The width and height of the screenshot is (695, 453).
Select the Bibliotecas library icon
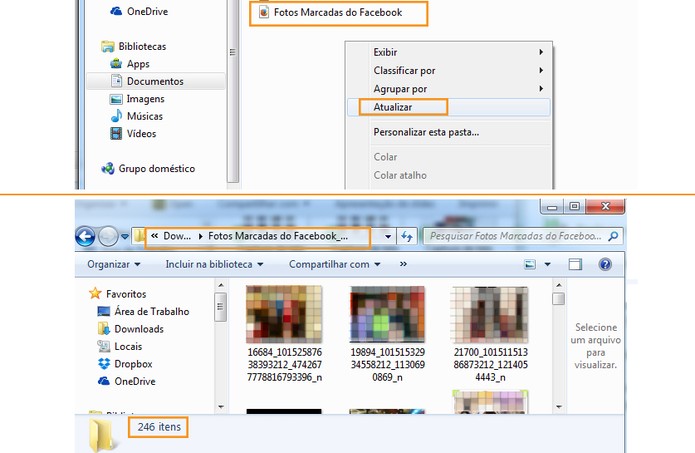coord(107,46)
